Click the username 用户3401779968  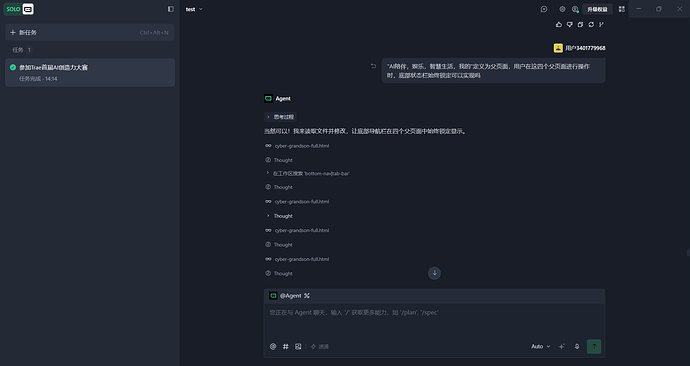585,48
